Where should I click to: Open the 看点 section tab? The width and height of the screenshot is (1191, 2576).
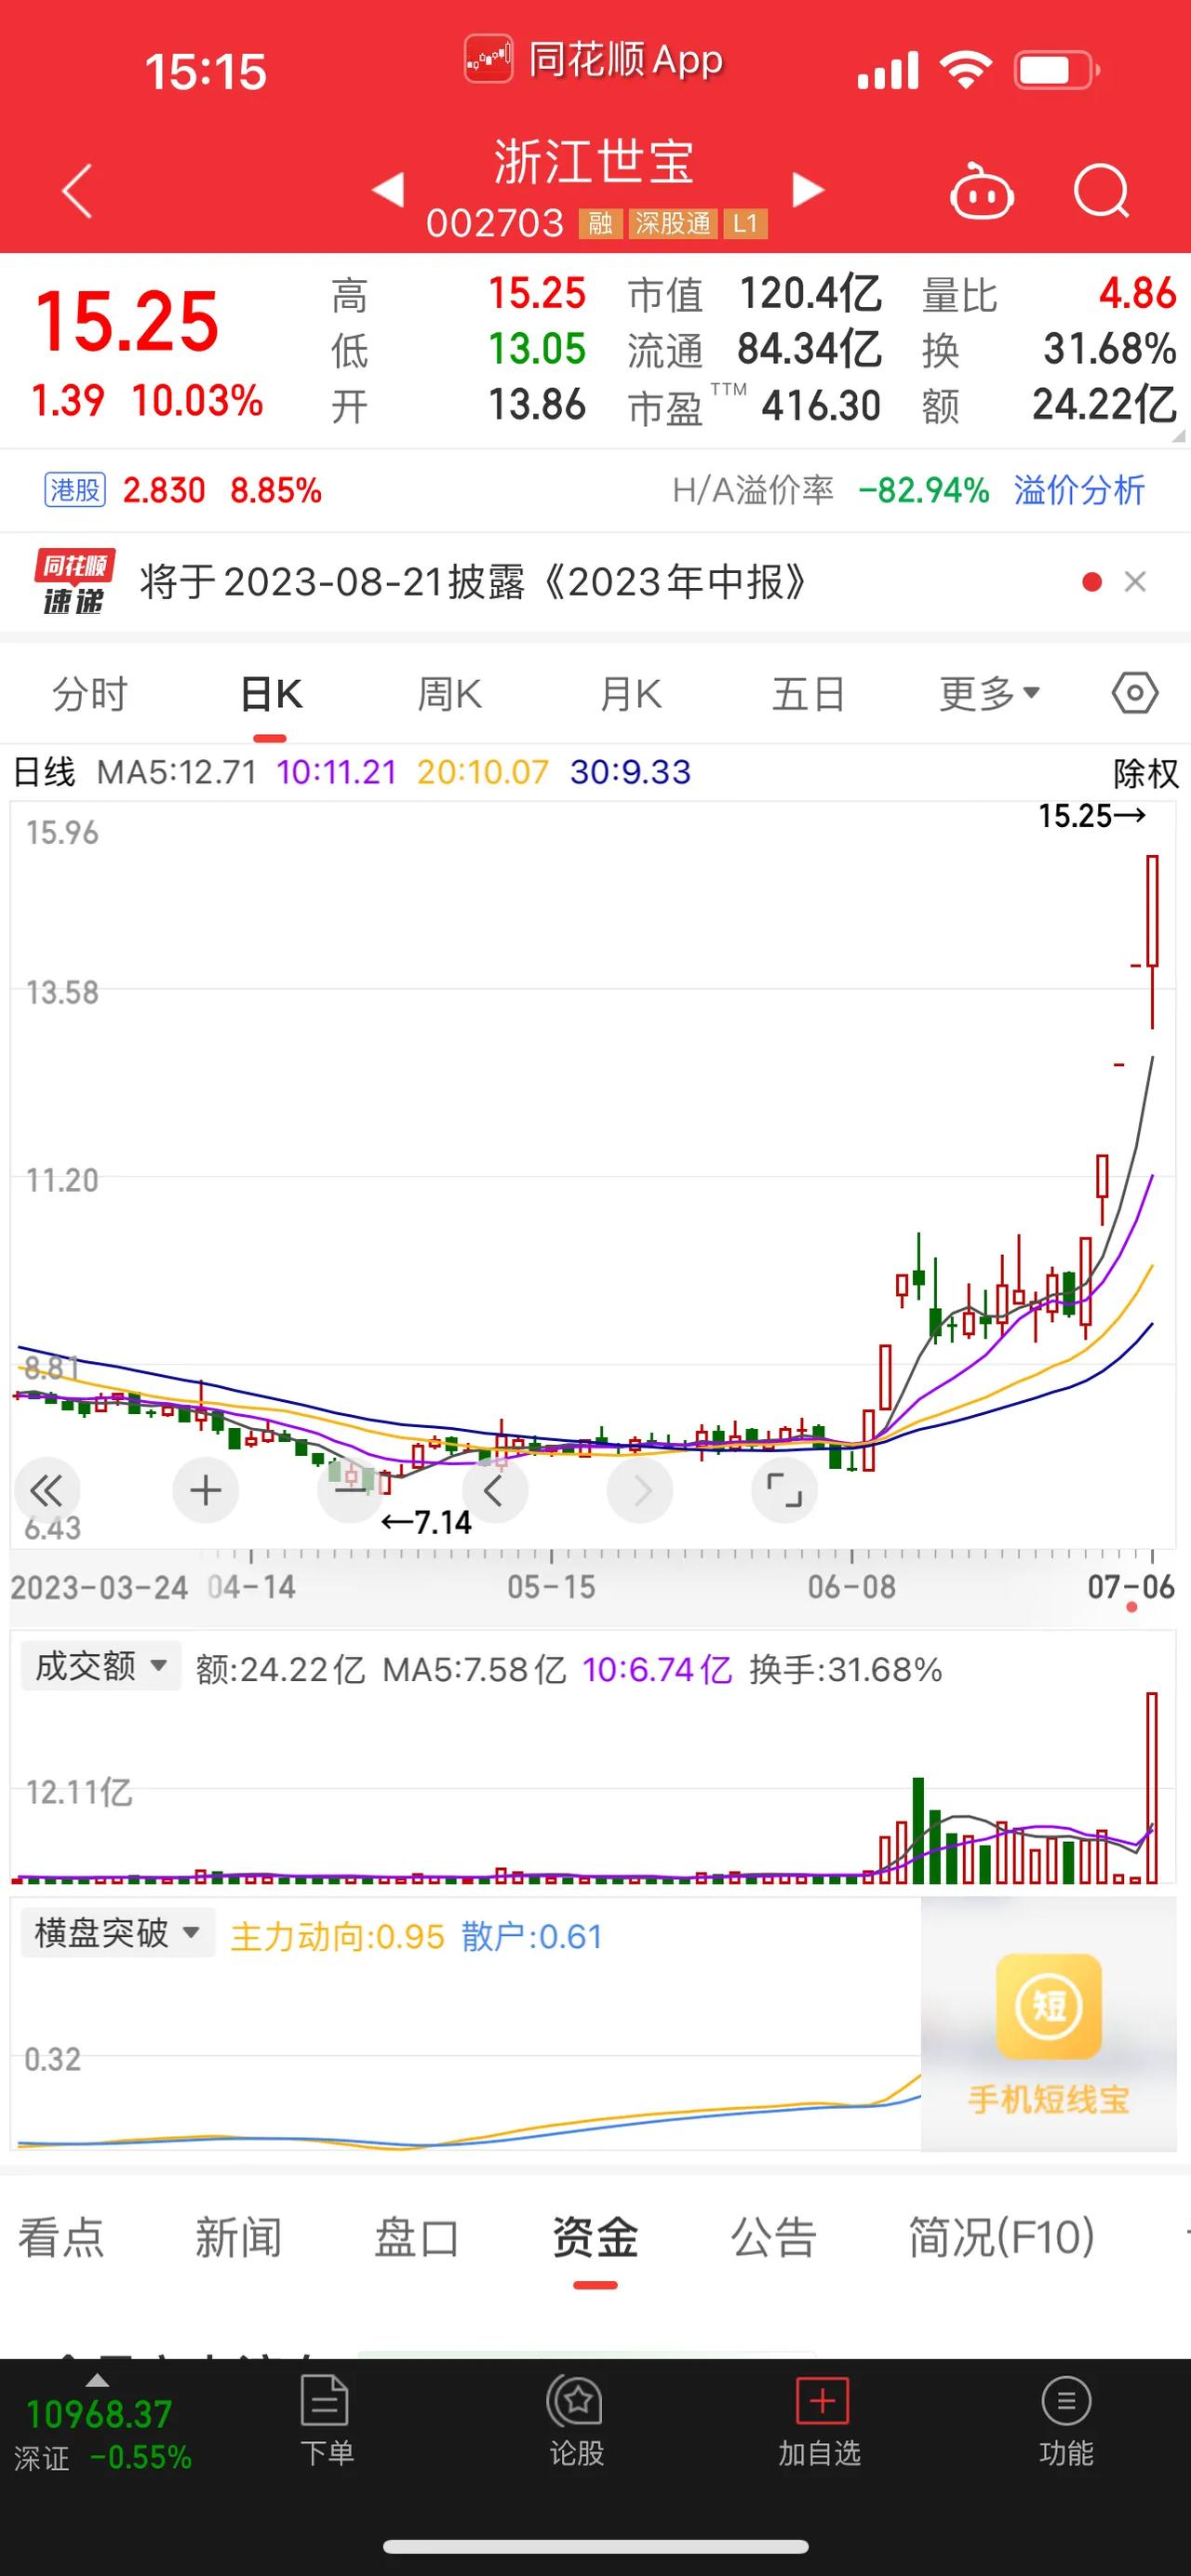(61, 2237)
